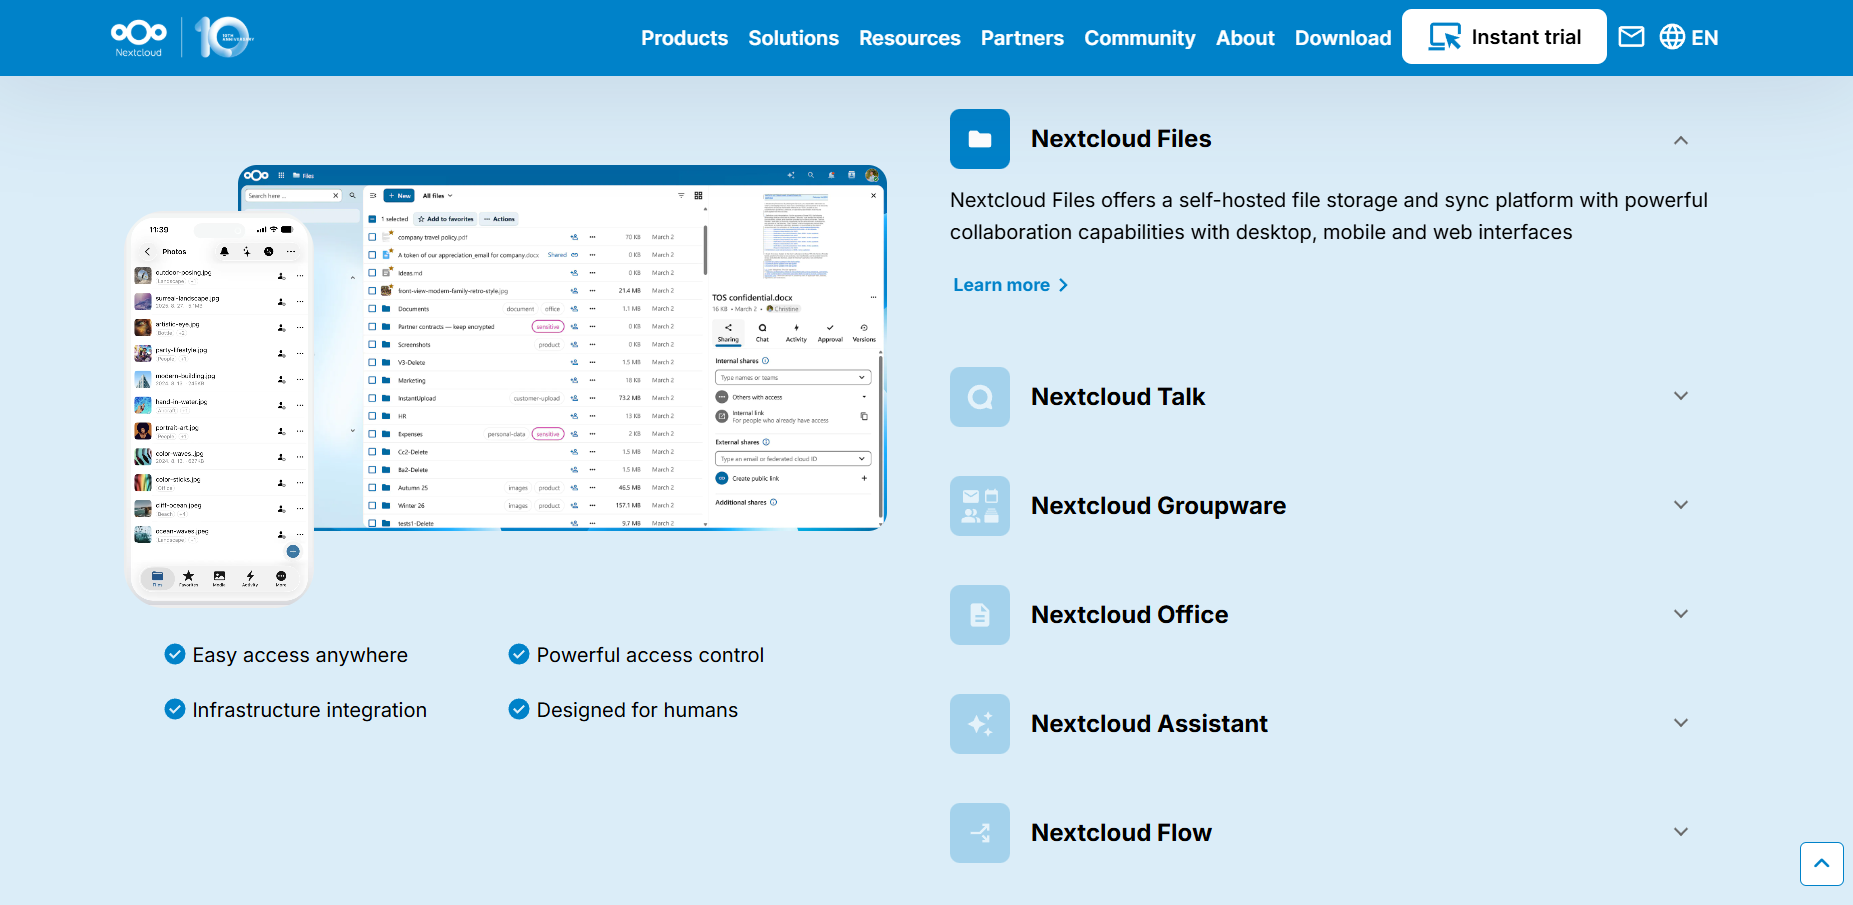Viewport: 1853px width, 905px height.
Task: Click the Nextcloud Assistant heading
Action: point(1149,724)
